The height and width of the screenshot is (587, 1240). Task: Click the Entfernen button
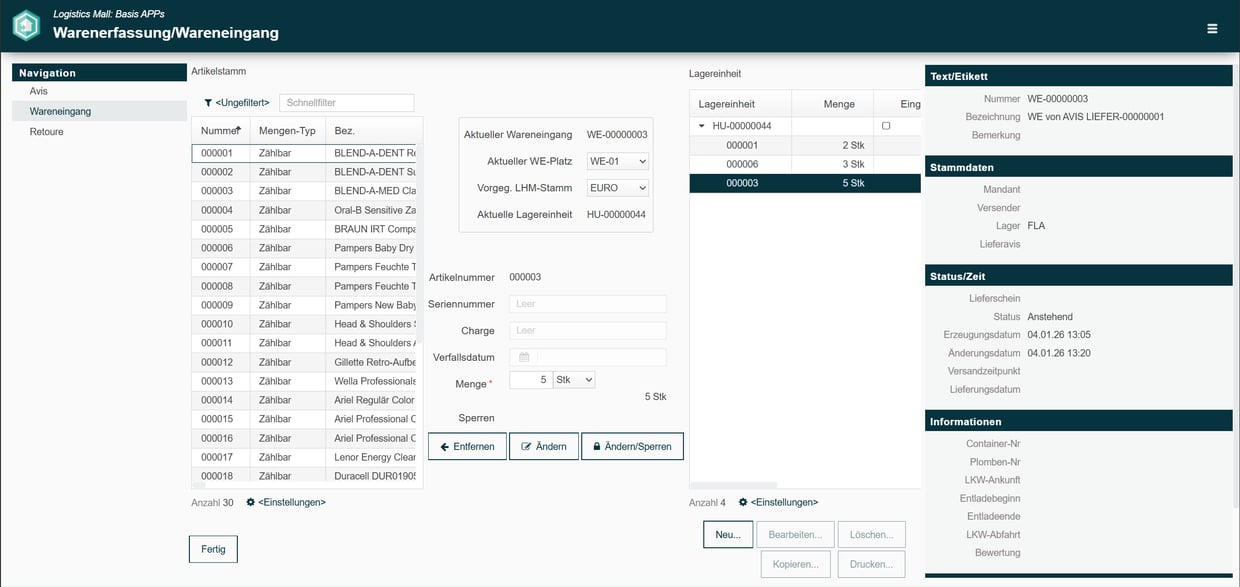[467, 446]
